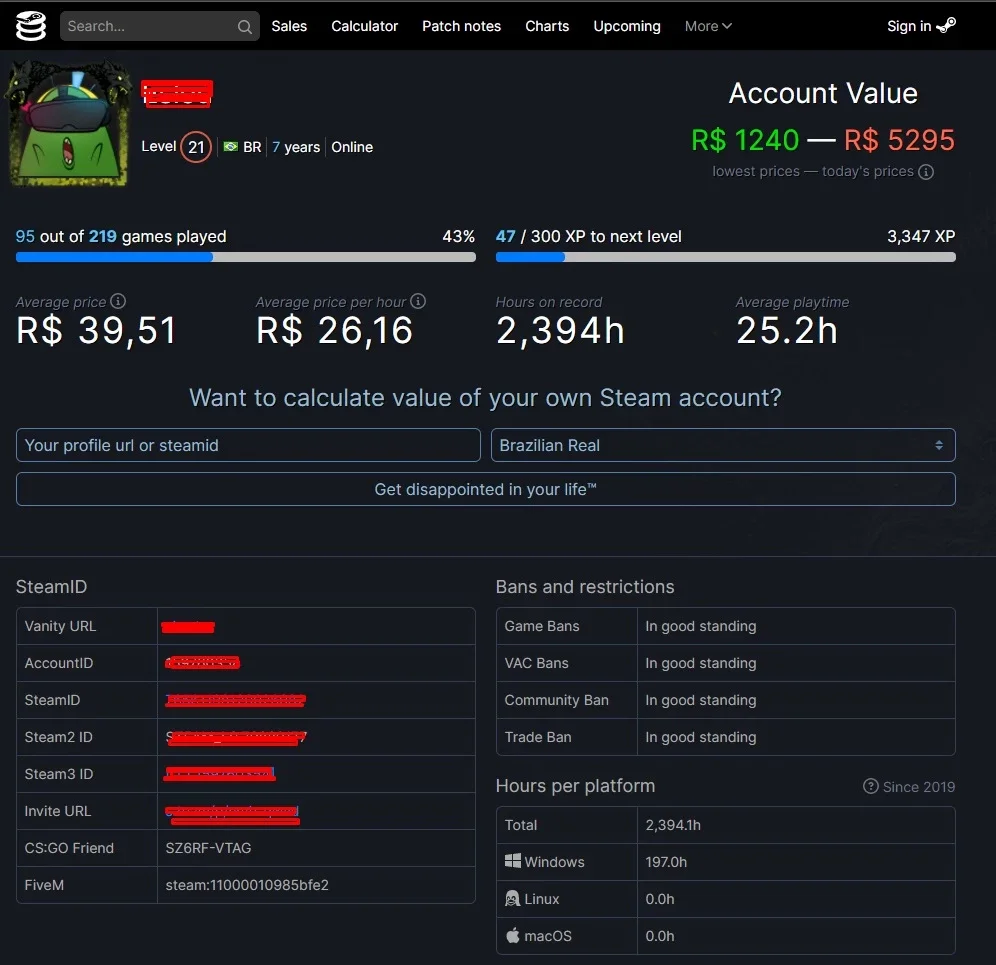The height and width of the screenshot is (965, 996).
Task: Click the question mark icon by Since 2019
Action: point(870,786)
